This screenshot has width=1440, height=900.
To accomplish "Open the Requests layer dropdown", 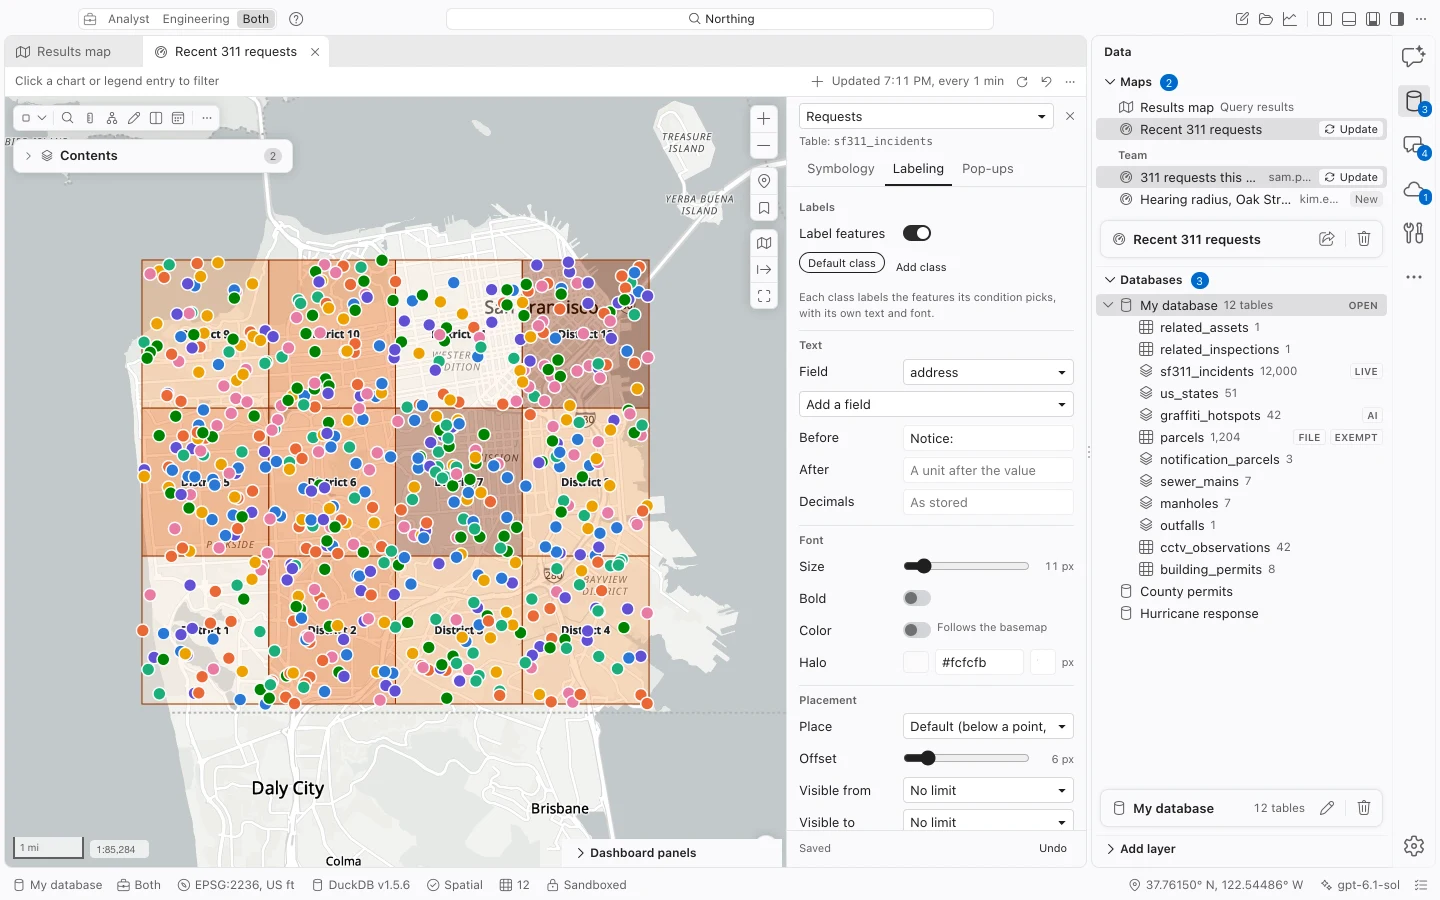I will point(926,117).
